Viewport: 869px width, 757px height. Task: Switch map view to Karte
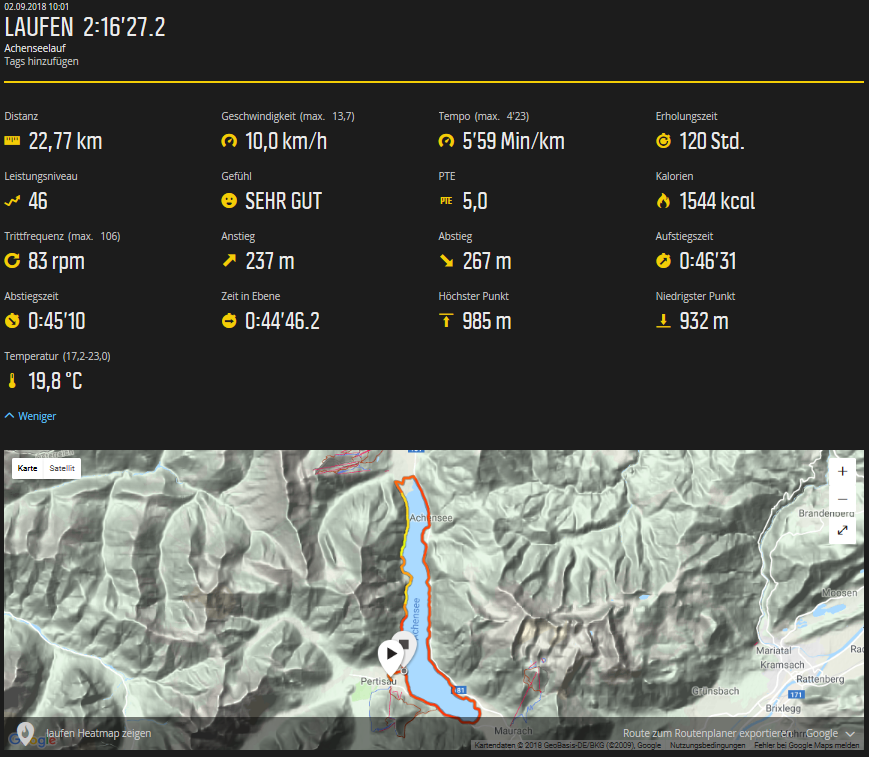click(27, 468)
